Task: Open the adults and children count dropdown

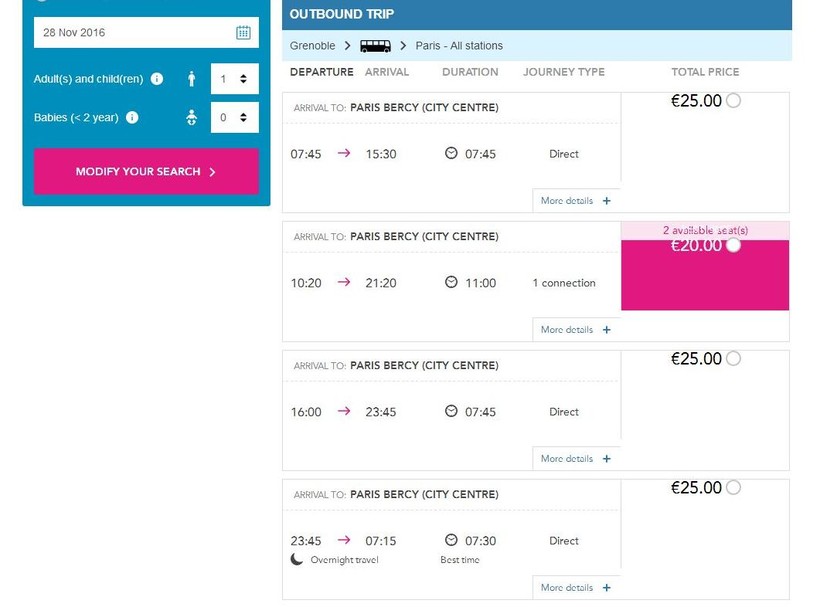Action: pyautogui.click(x=234, y=79)
